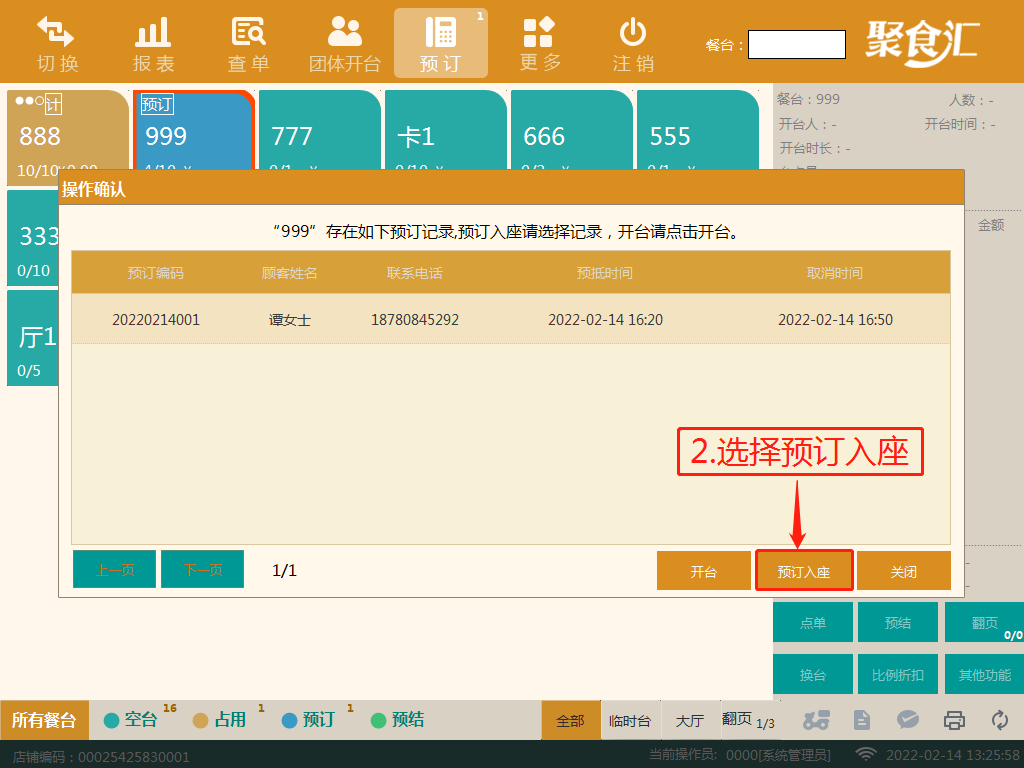The width and height of the screenshot is (1024, 768).
Task: Select the 全部 area tab
Action: [x=571, y=720]
